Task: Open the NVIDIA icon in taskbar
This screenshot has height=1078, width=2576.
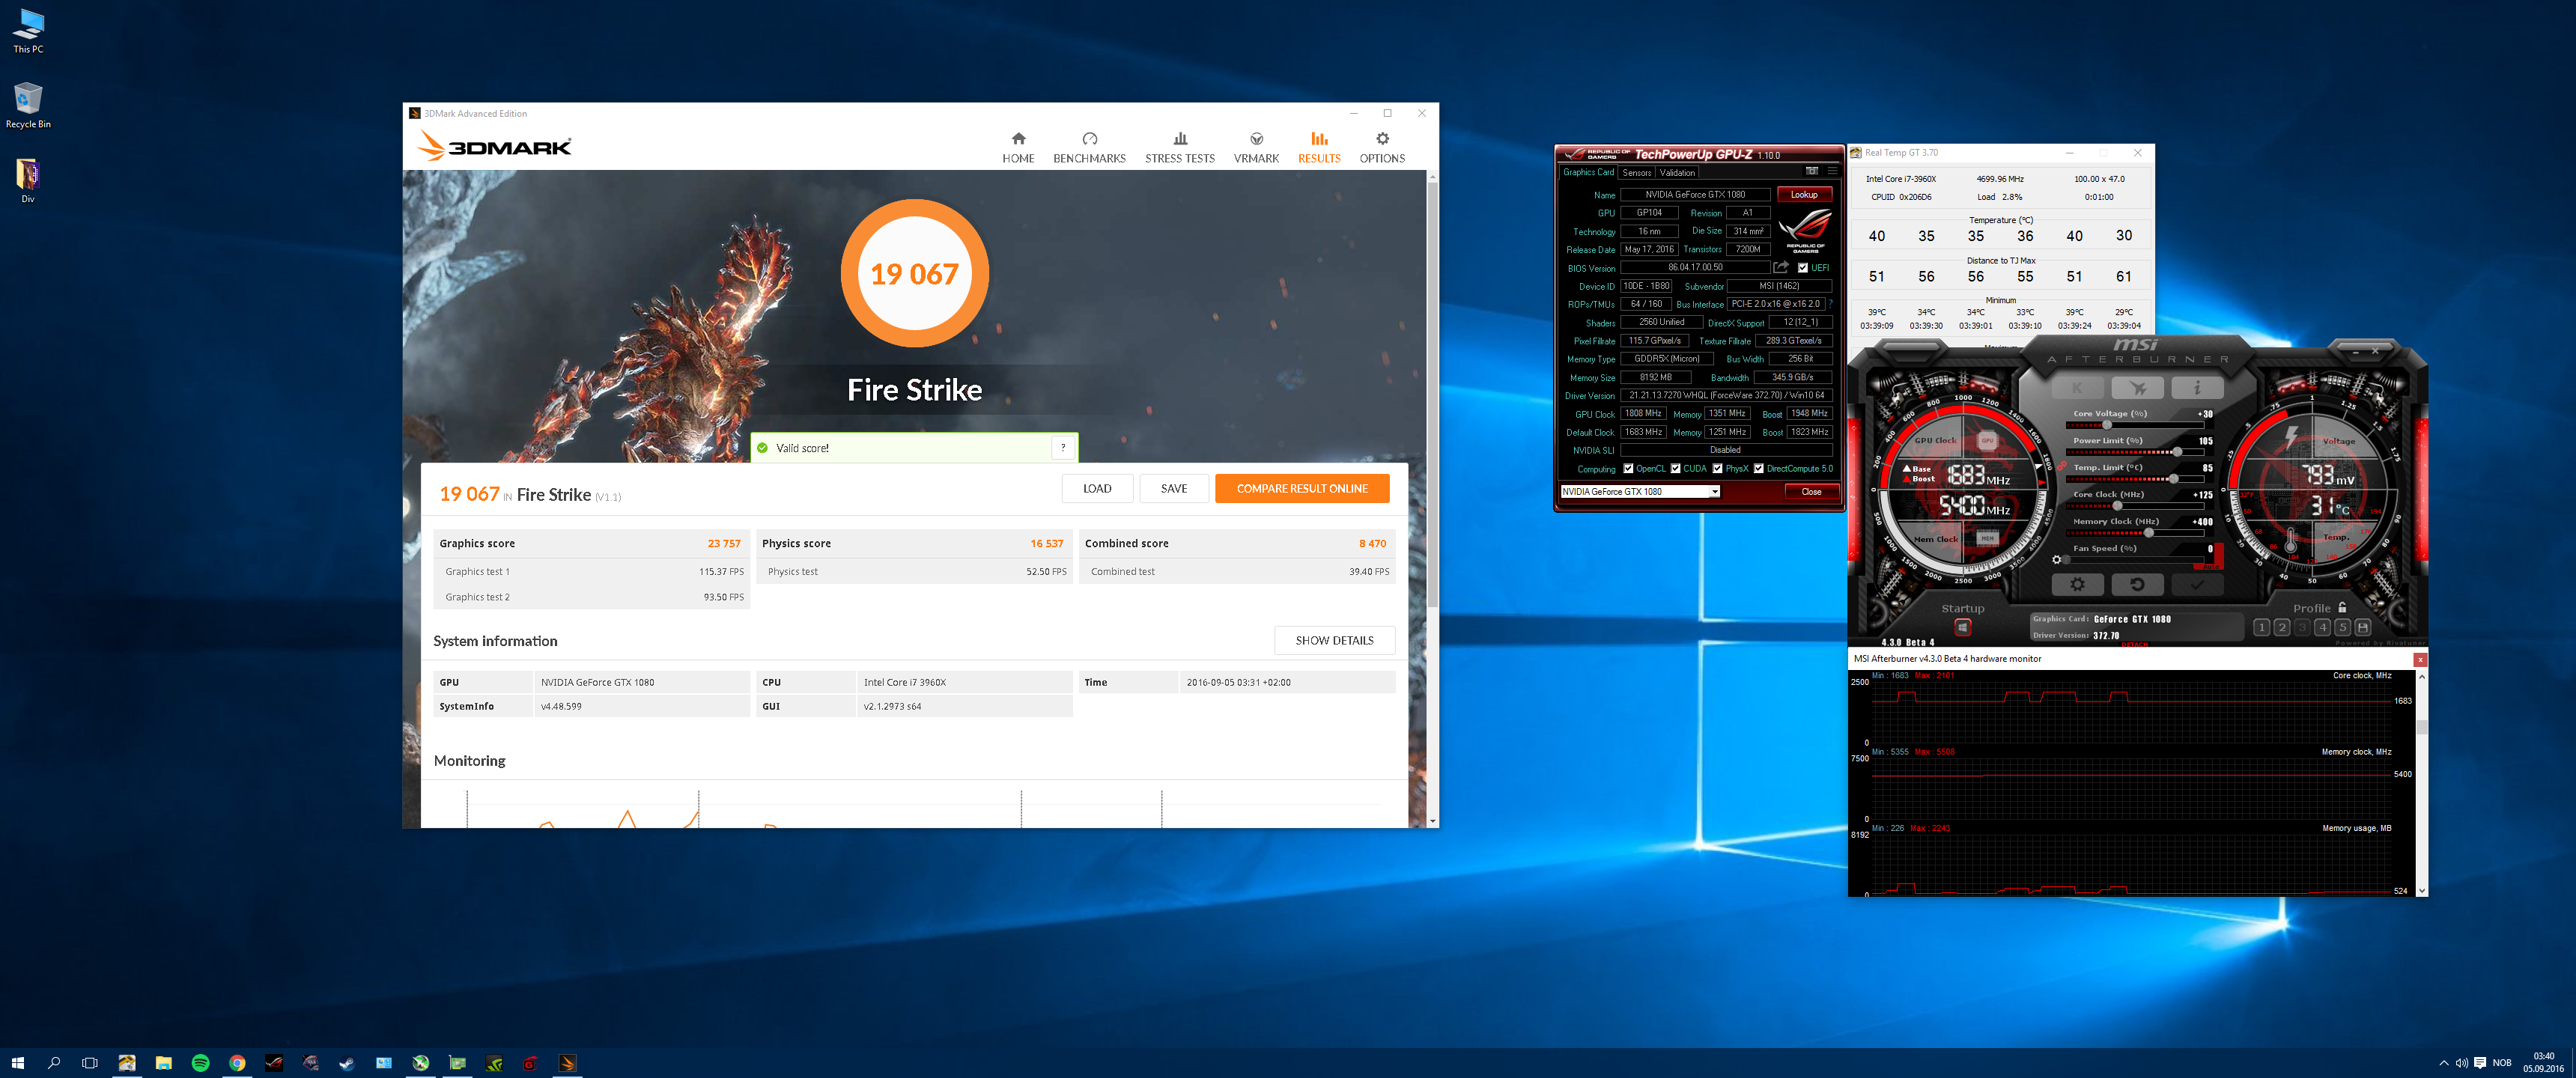Action: coord(494,1063)
